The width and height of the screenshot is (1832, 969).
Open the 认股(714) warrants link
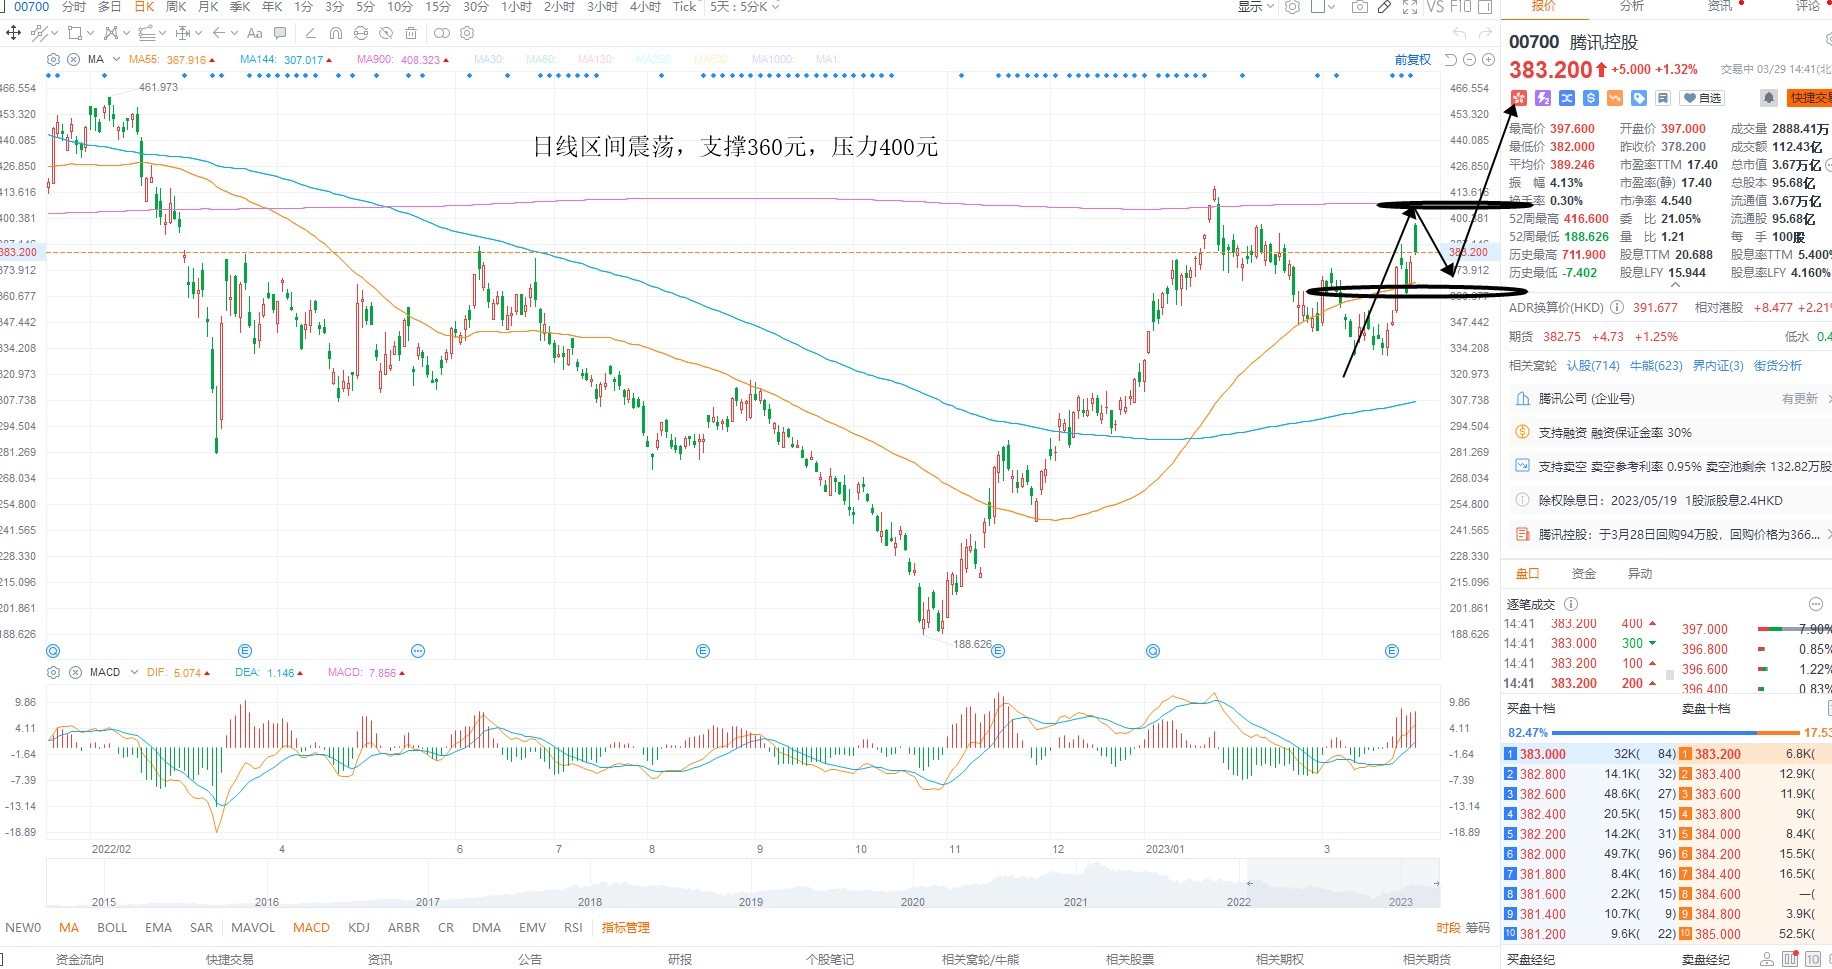tap(1593, 366)
